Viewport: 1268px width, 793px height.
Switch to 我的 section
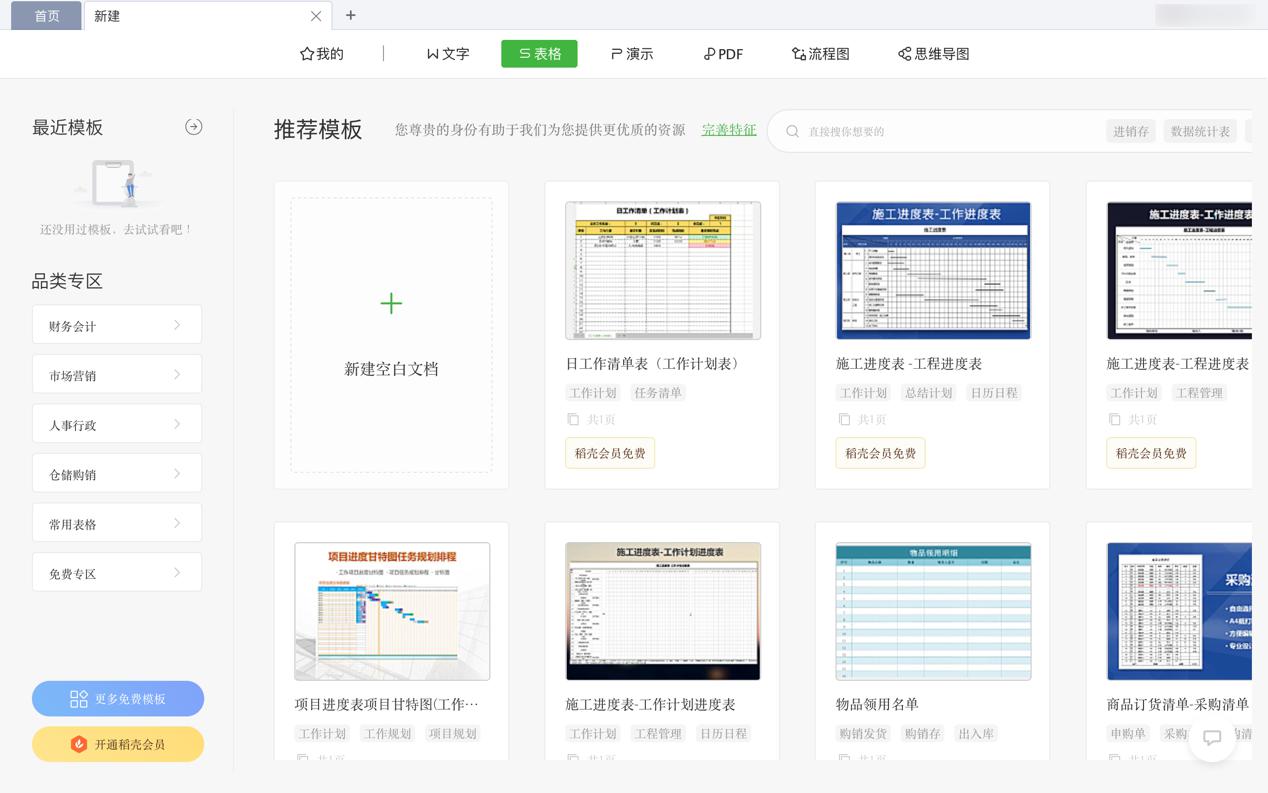[x=322, y=54]
